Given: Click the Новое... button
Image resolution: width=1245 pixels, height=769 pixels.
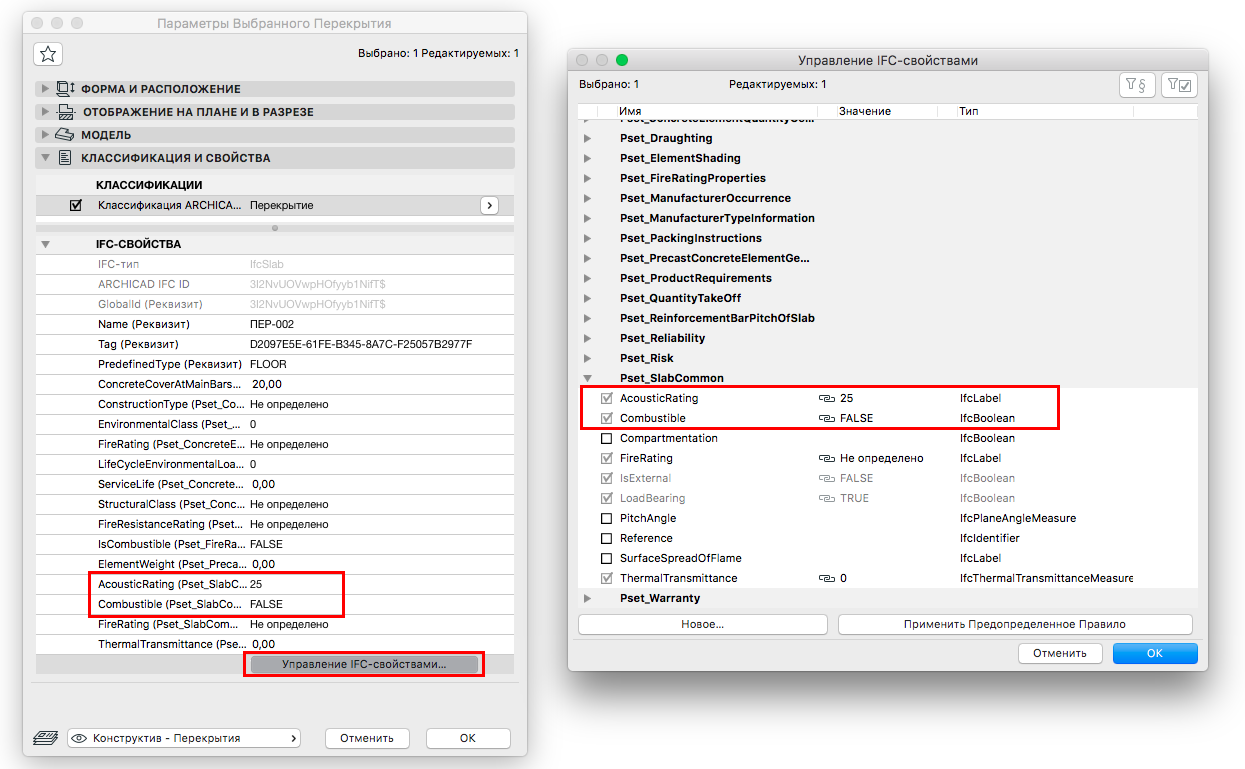Looking at the screenshot, I should point(703,624).
